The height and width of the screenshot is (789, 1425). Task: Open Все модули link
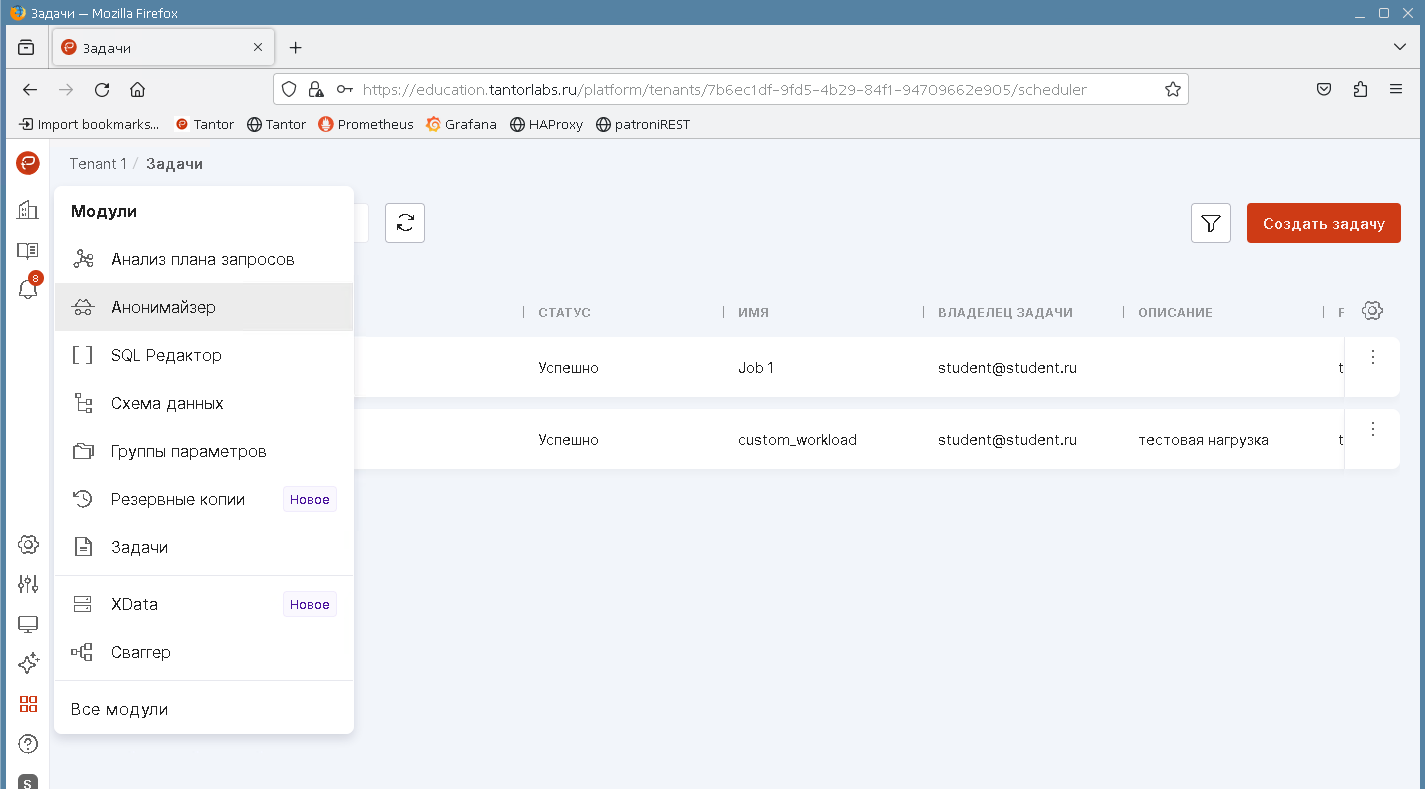[x=119, y=709]
